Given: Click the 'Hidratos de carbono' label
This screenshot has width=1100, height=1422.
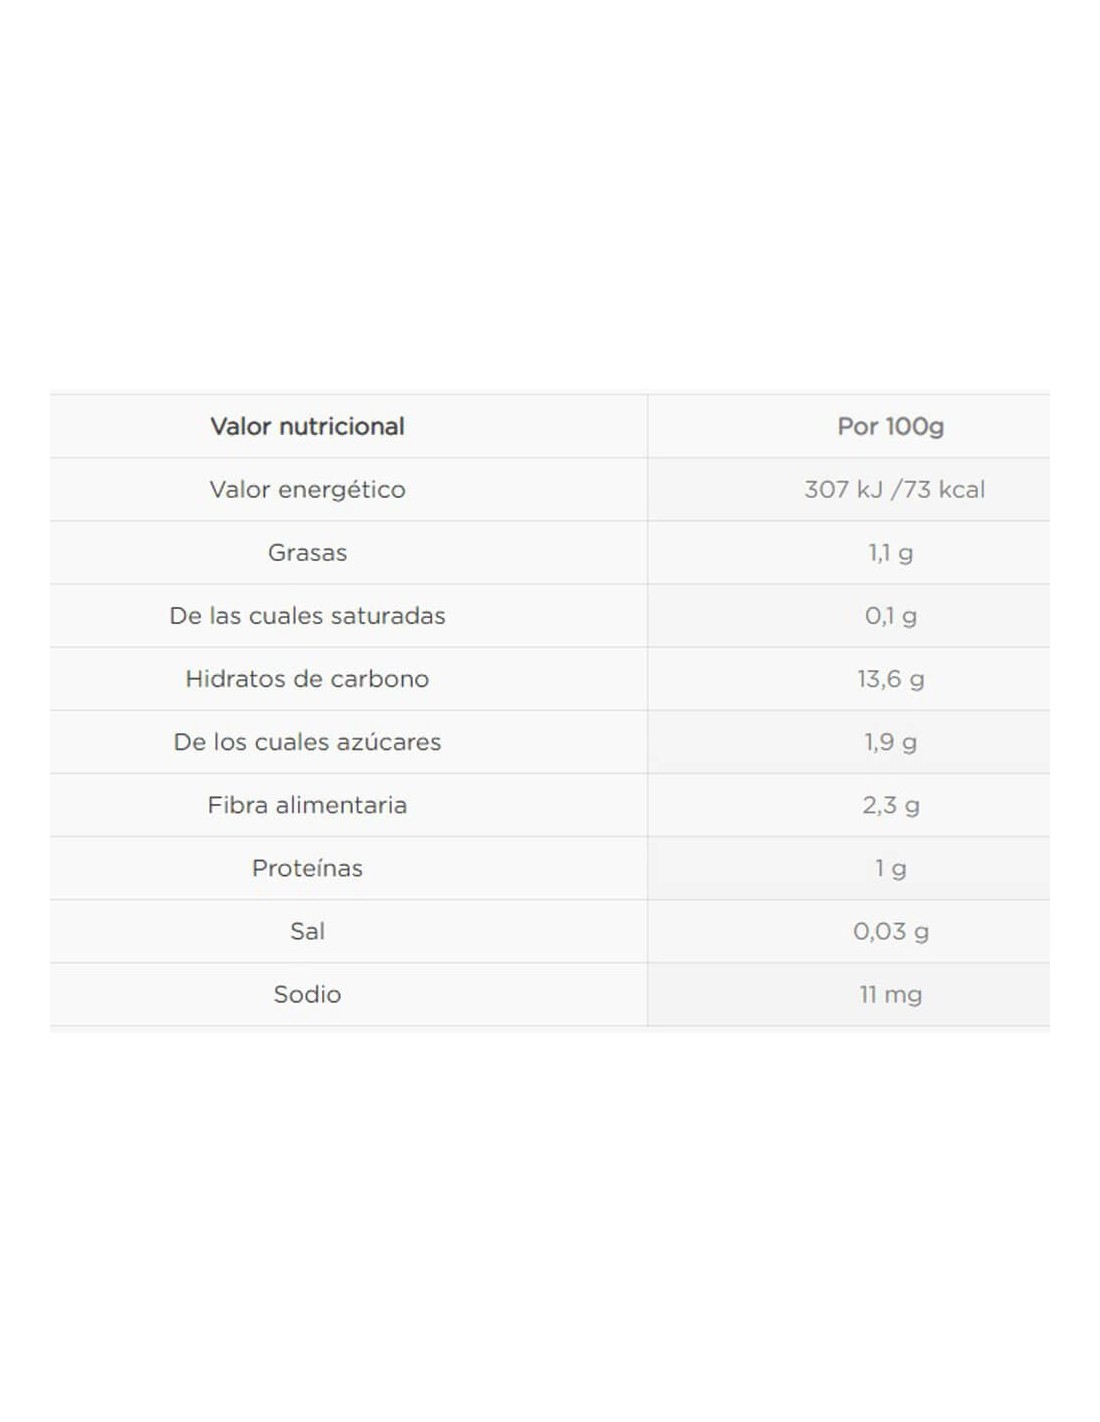Looking at the screenshot, I should (307, 678).
